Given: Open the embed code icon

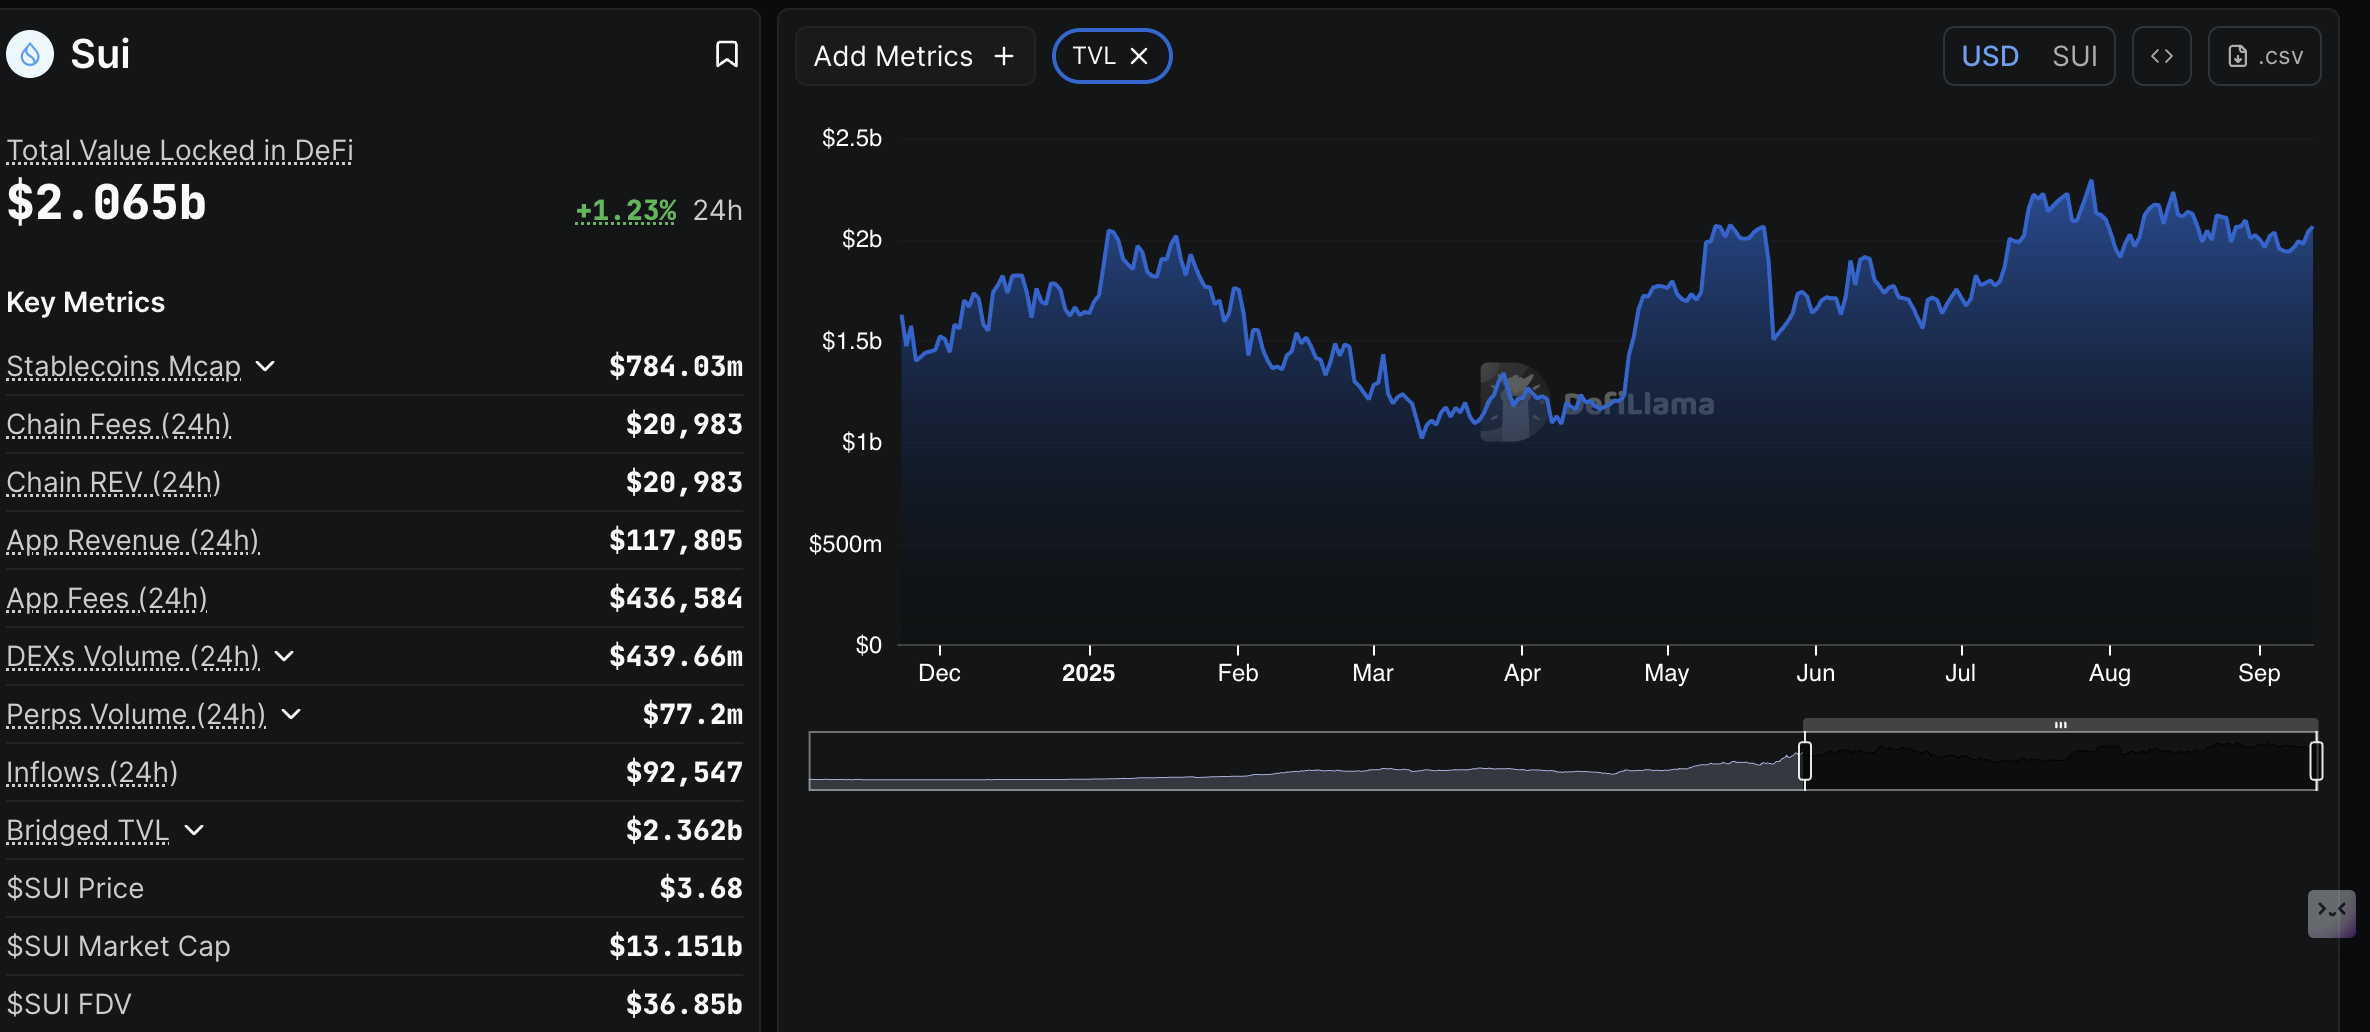Looking at the screenshot, I should point(2162,56).
